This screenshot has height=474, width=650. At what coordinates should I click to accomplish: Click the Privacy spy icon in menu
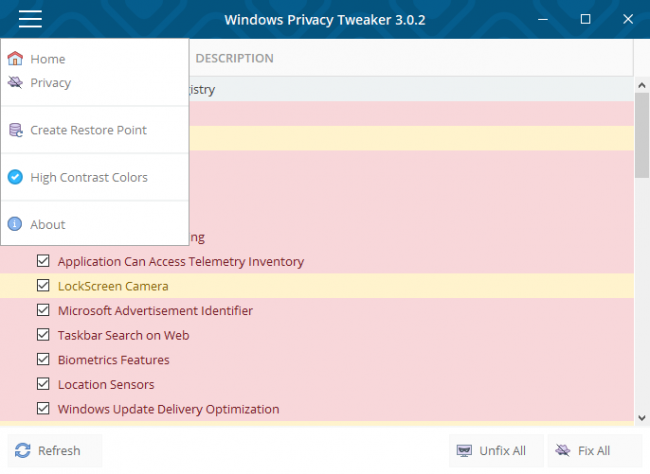[15, 82]
